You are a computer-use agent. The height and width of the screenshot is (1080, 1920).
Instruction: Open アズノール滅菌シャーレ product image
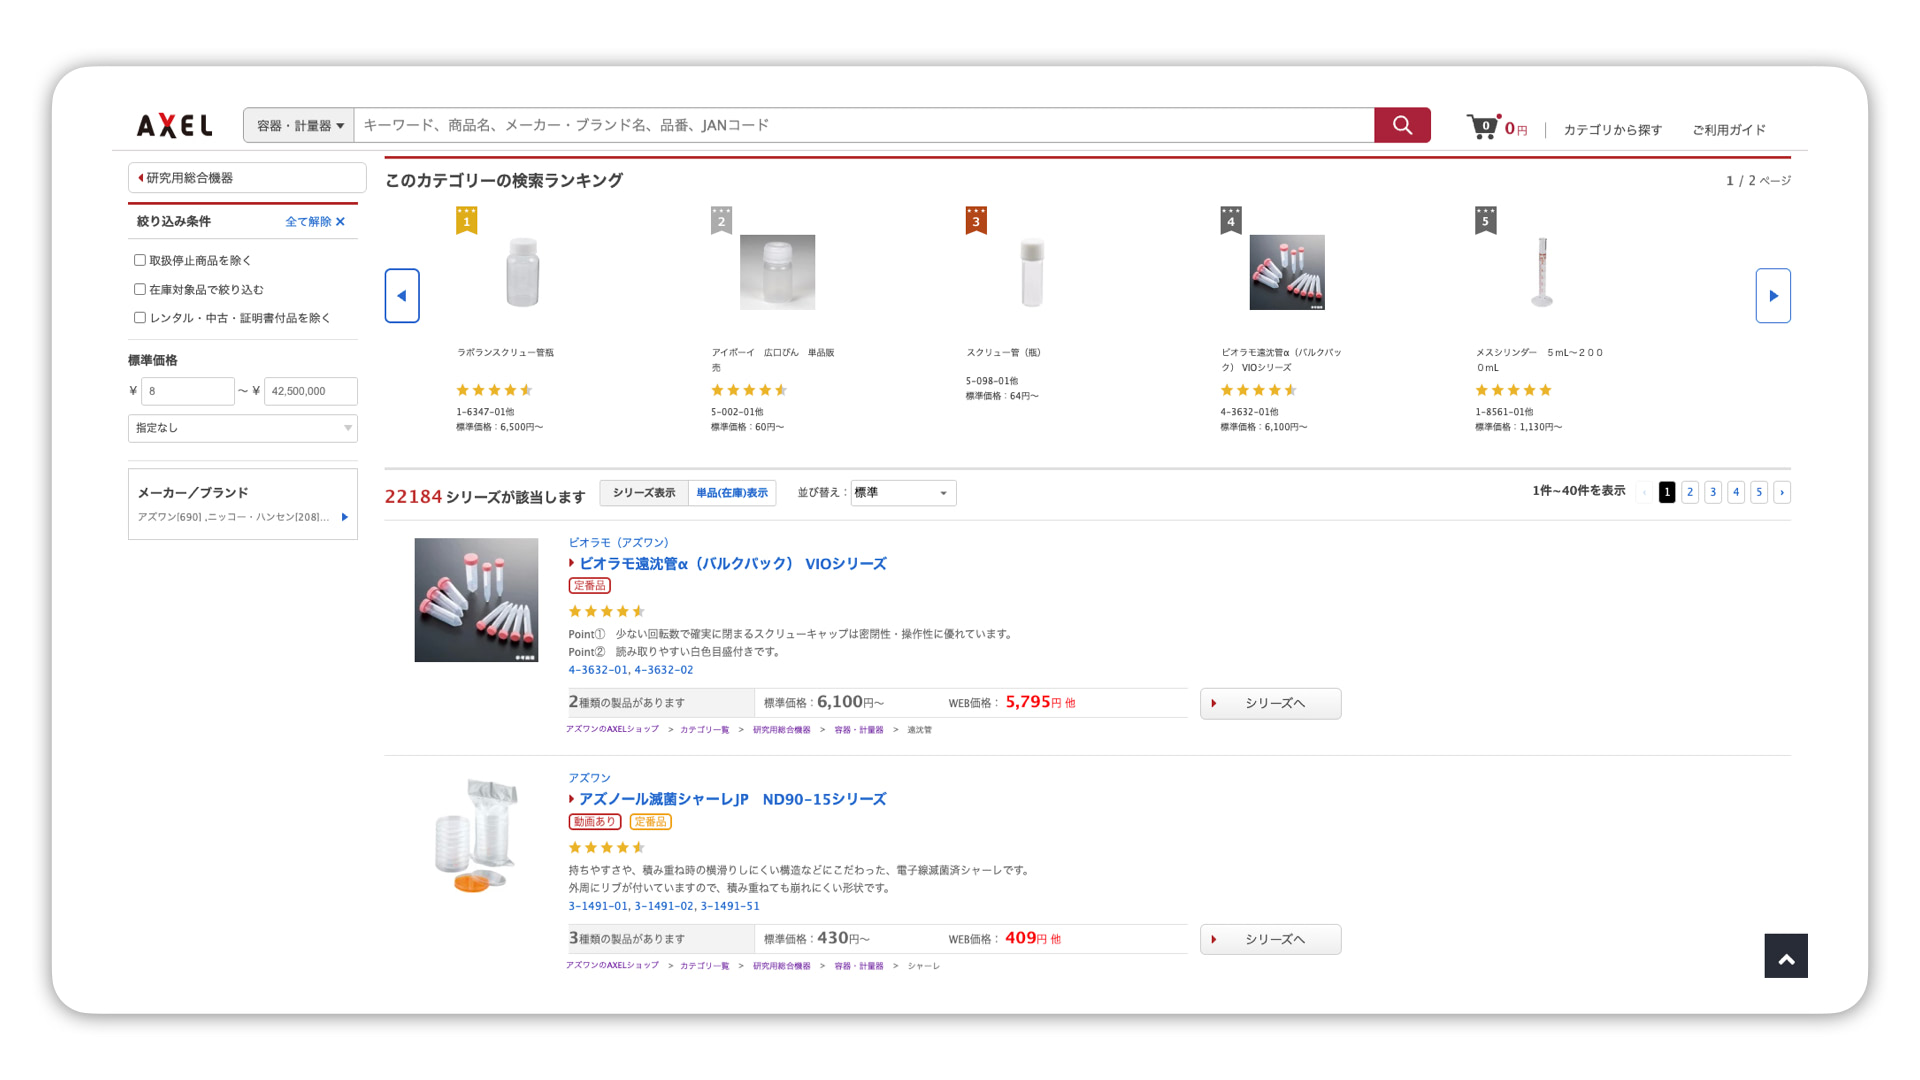click(476, 836)
